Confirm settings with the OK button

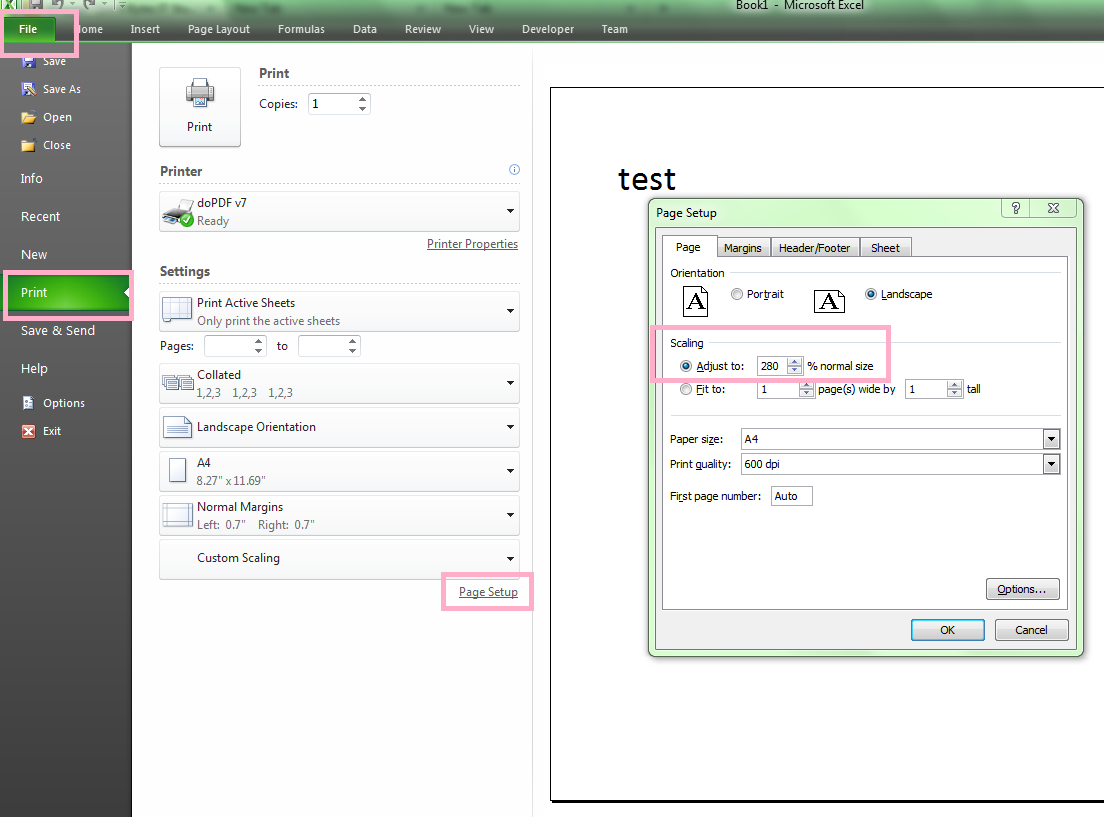947,629
